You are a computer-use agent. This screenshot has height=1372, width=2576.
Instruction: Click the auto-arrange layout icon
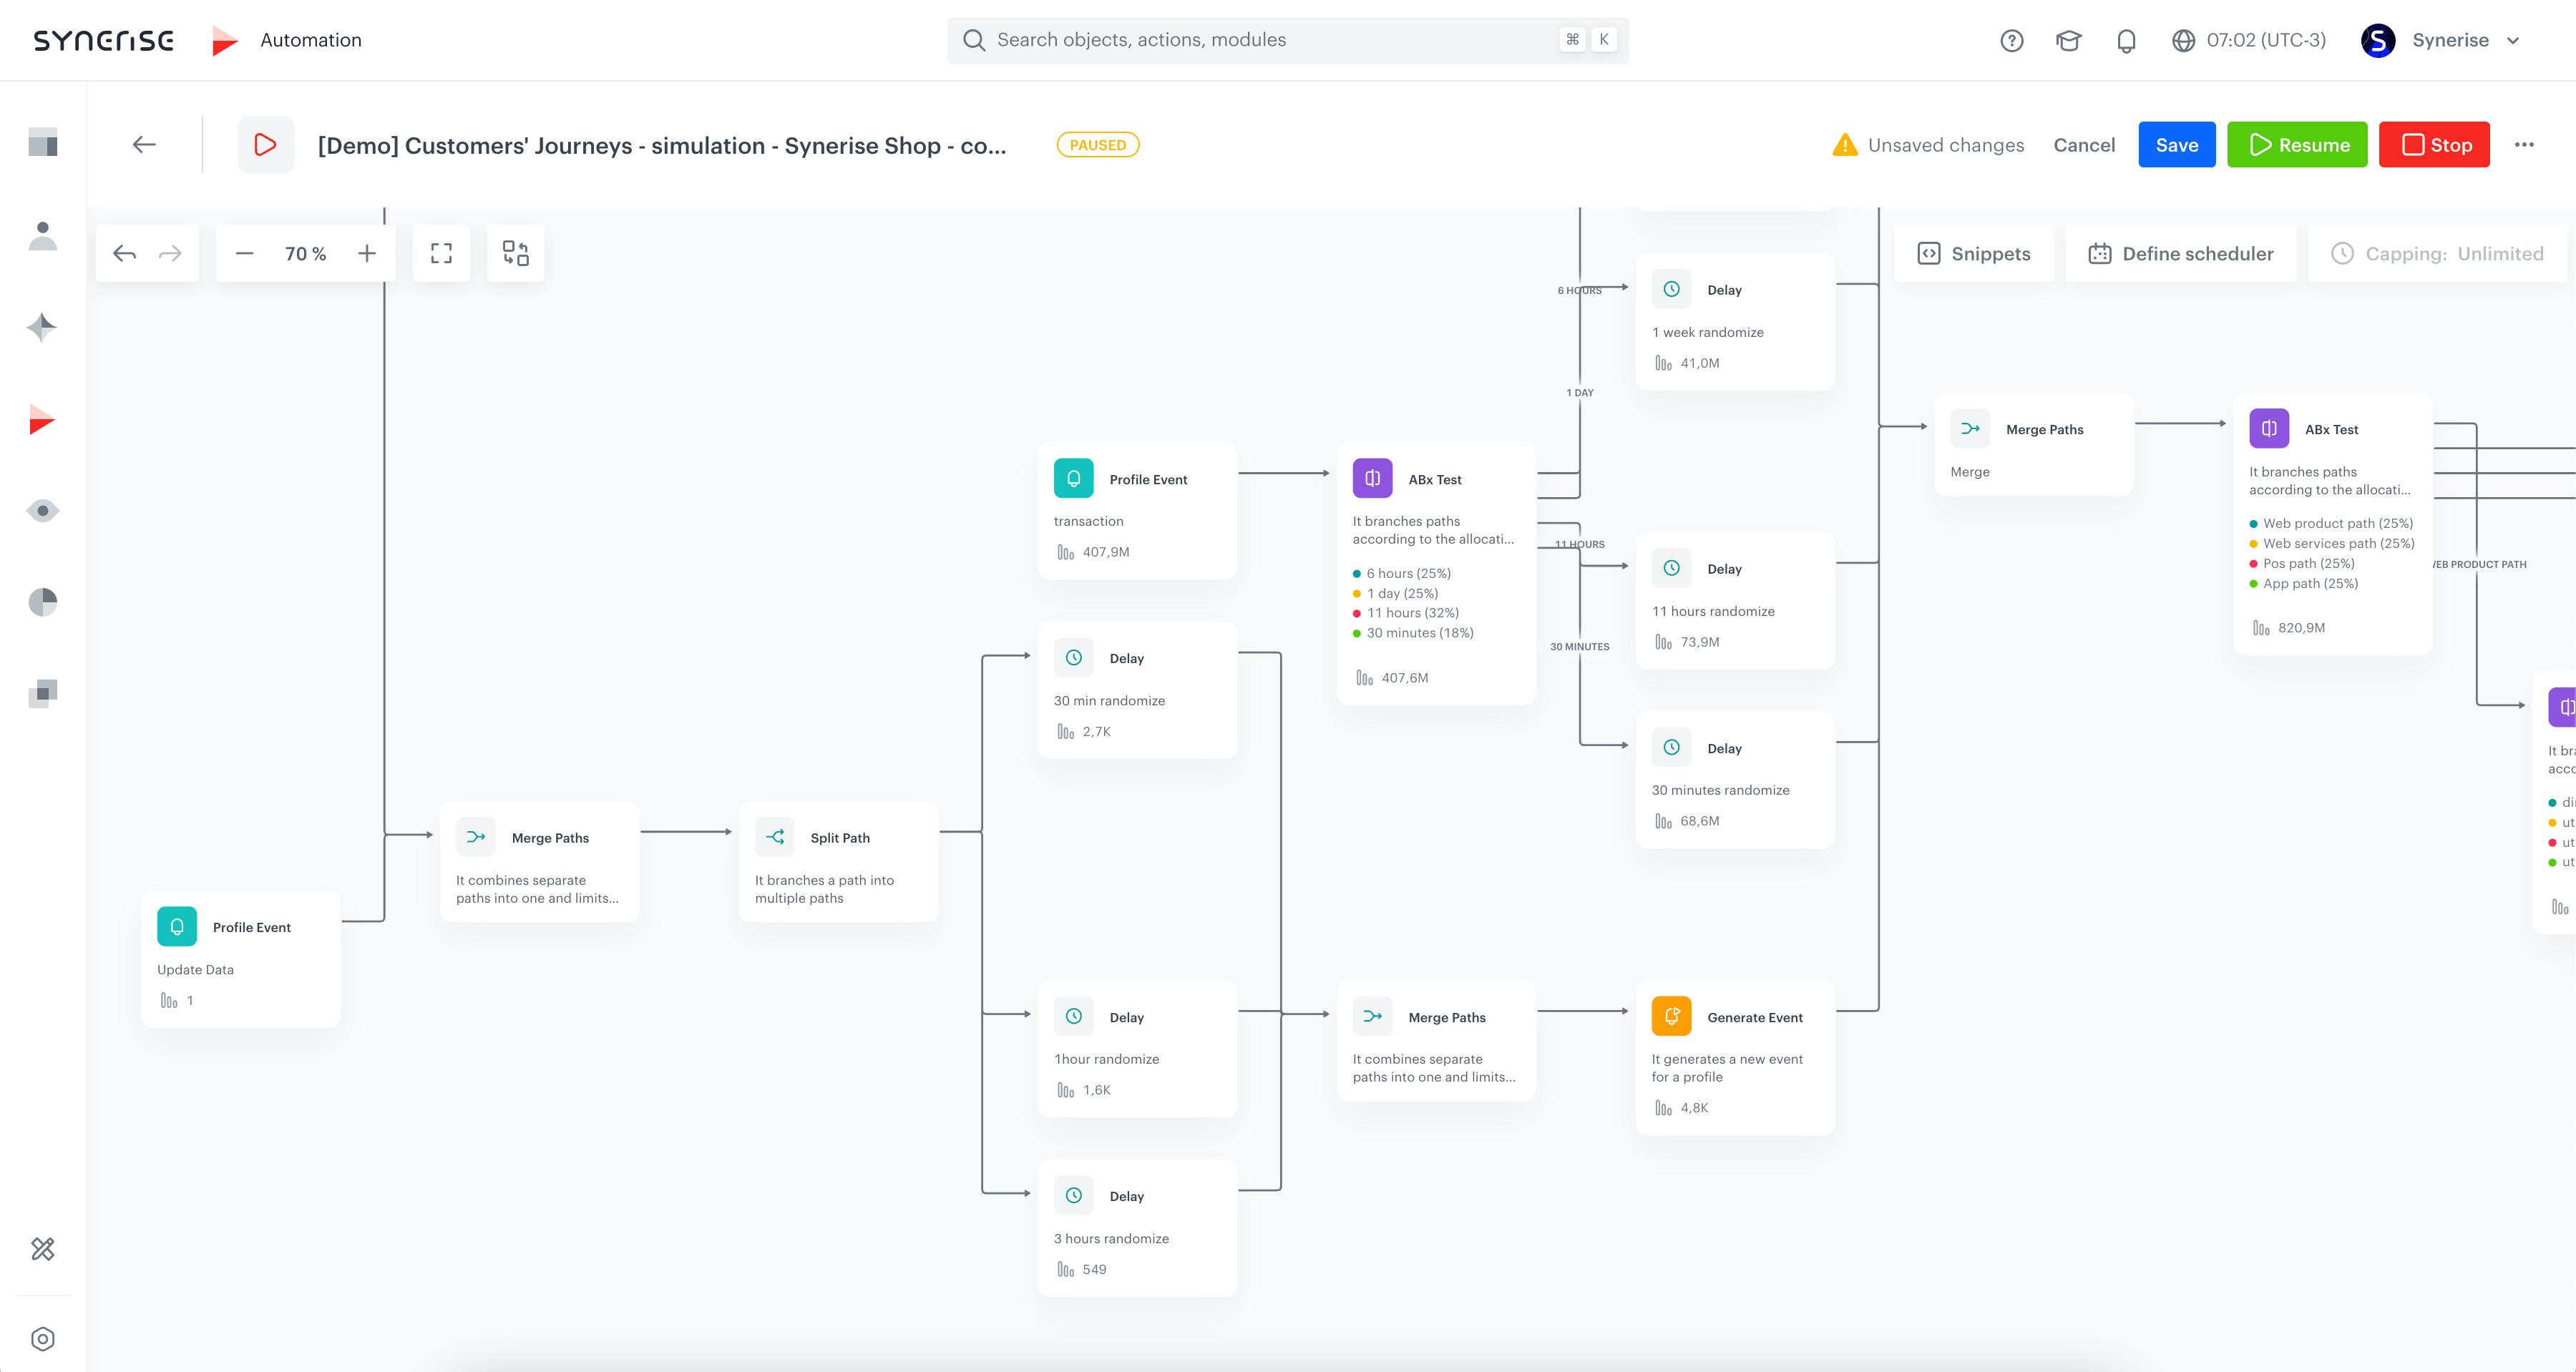pyautogui.click(x=516, y=253)
